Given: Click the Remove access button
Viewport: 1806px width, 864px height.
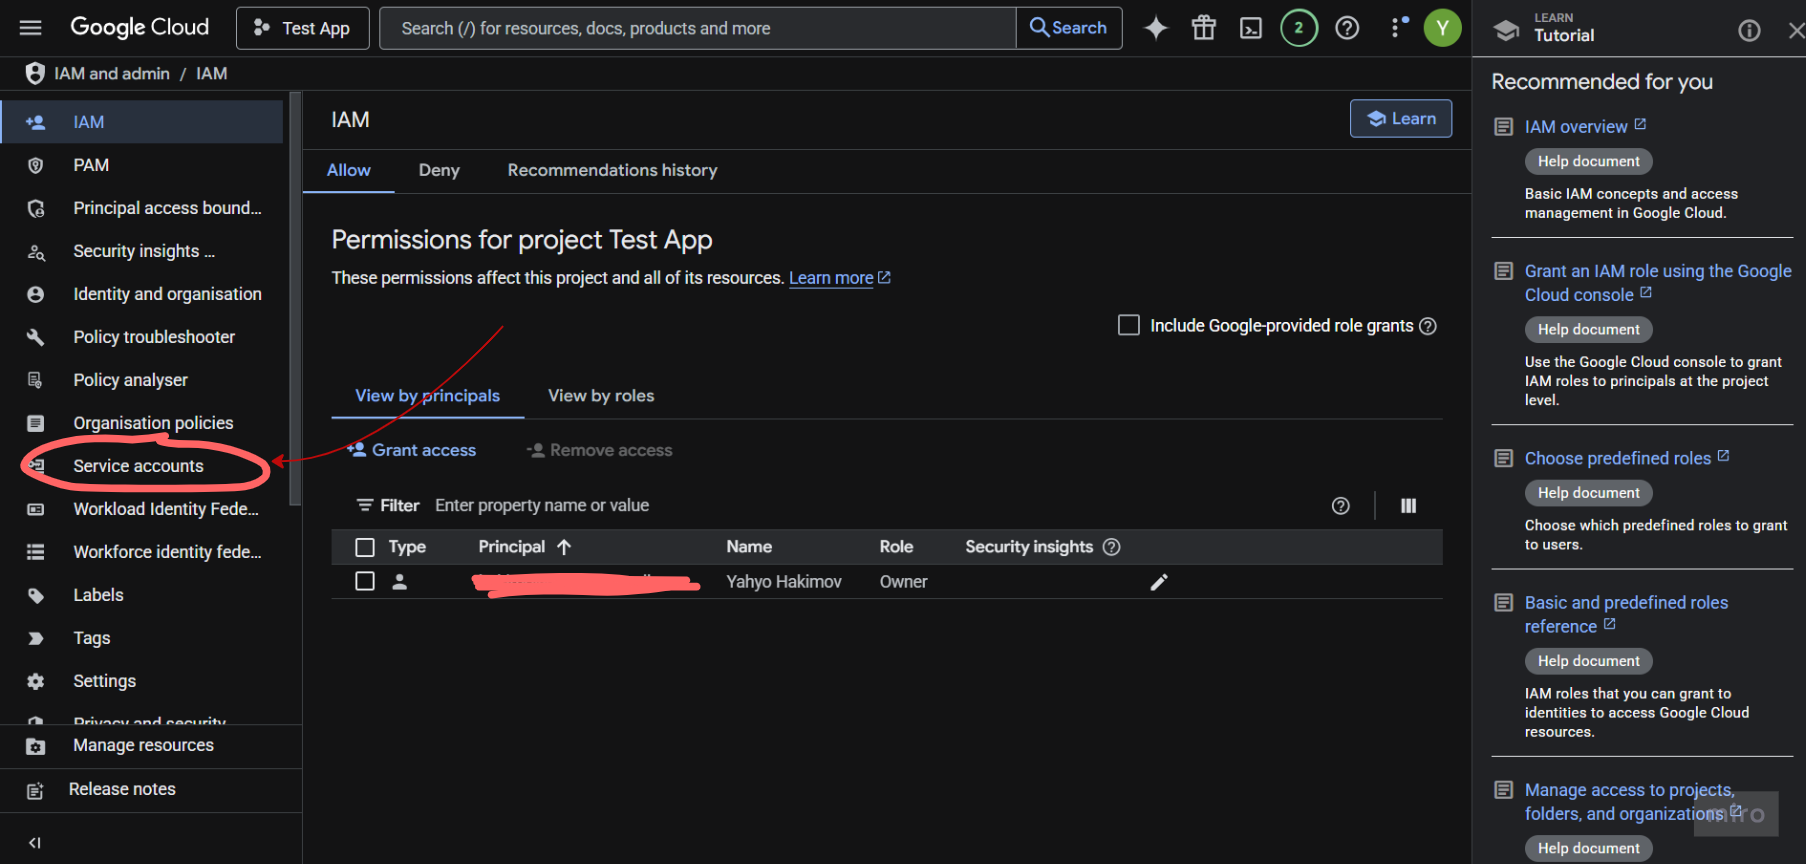Looking at the screenshot, I should (599, 451).
